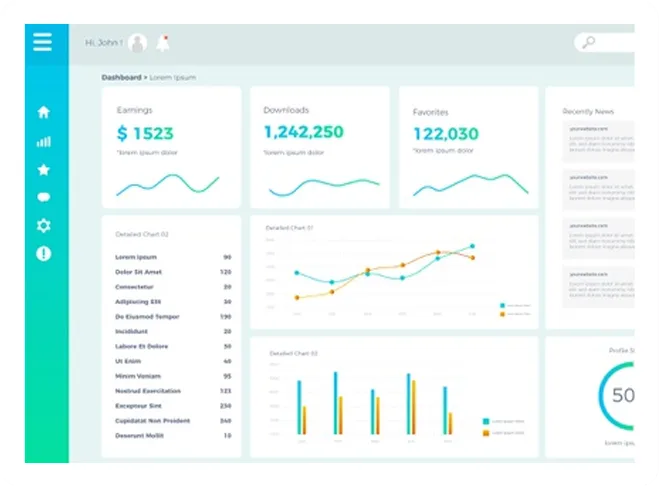Select the Deserunt Mollit list row
Image resolution: width=659 pixels, height=486 pixels.
[173, 436]
